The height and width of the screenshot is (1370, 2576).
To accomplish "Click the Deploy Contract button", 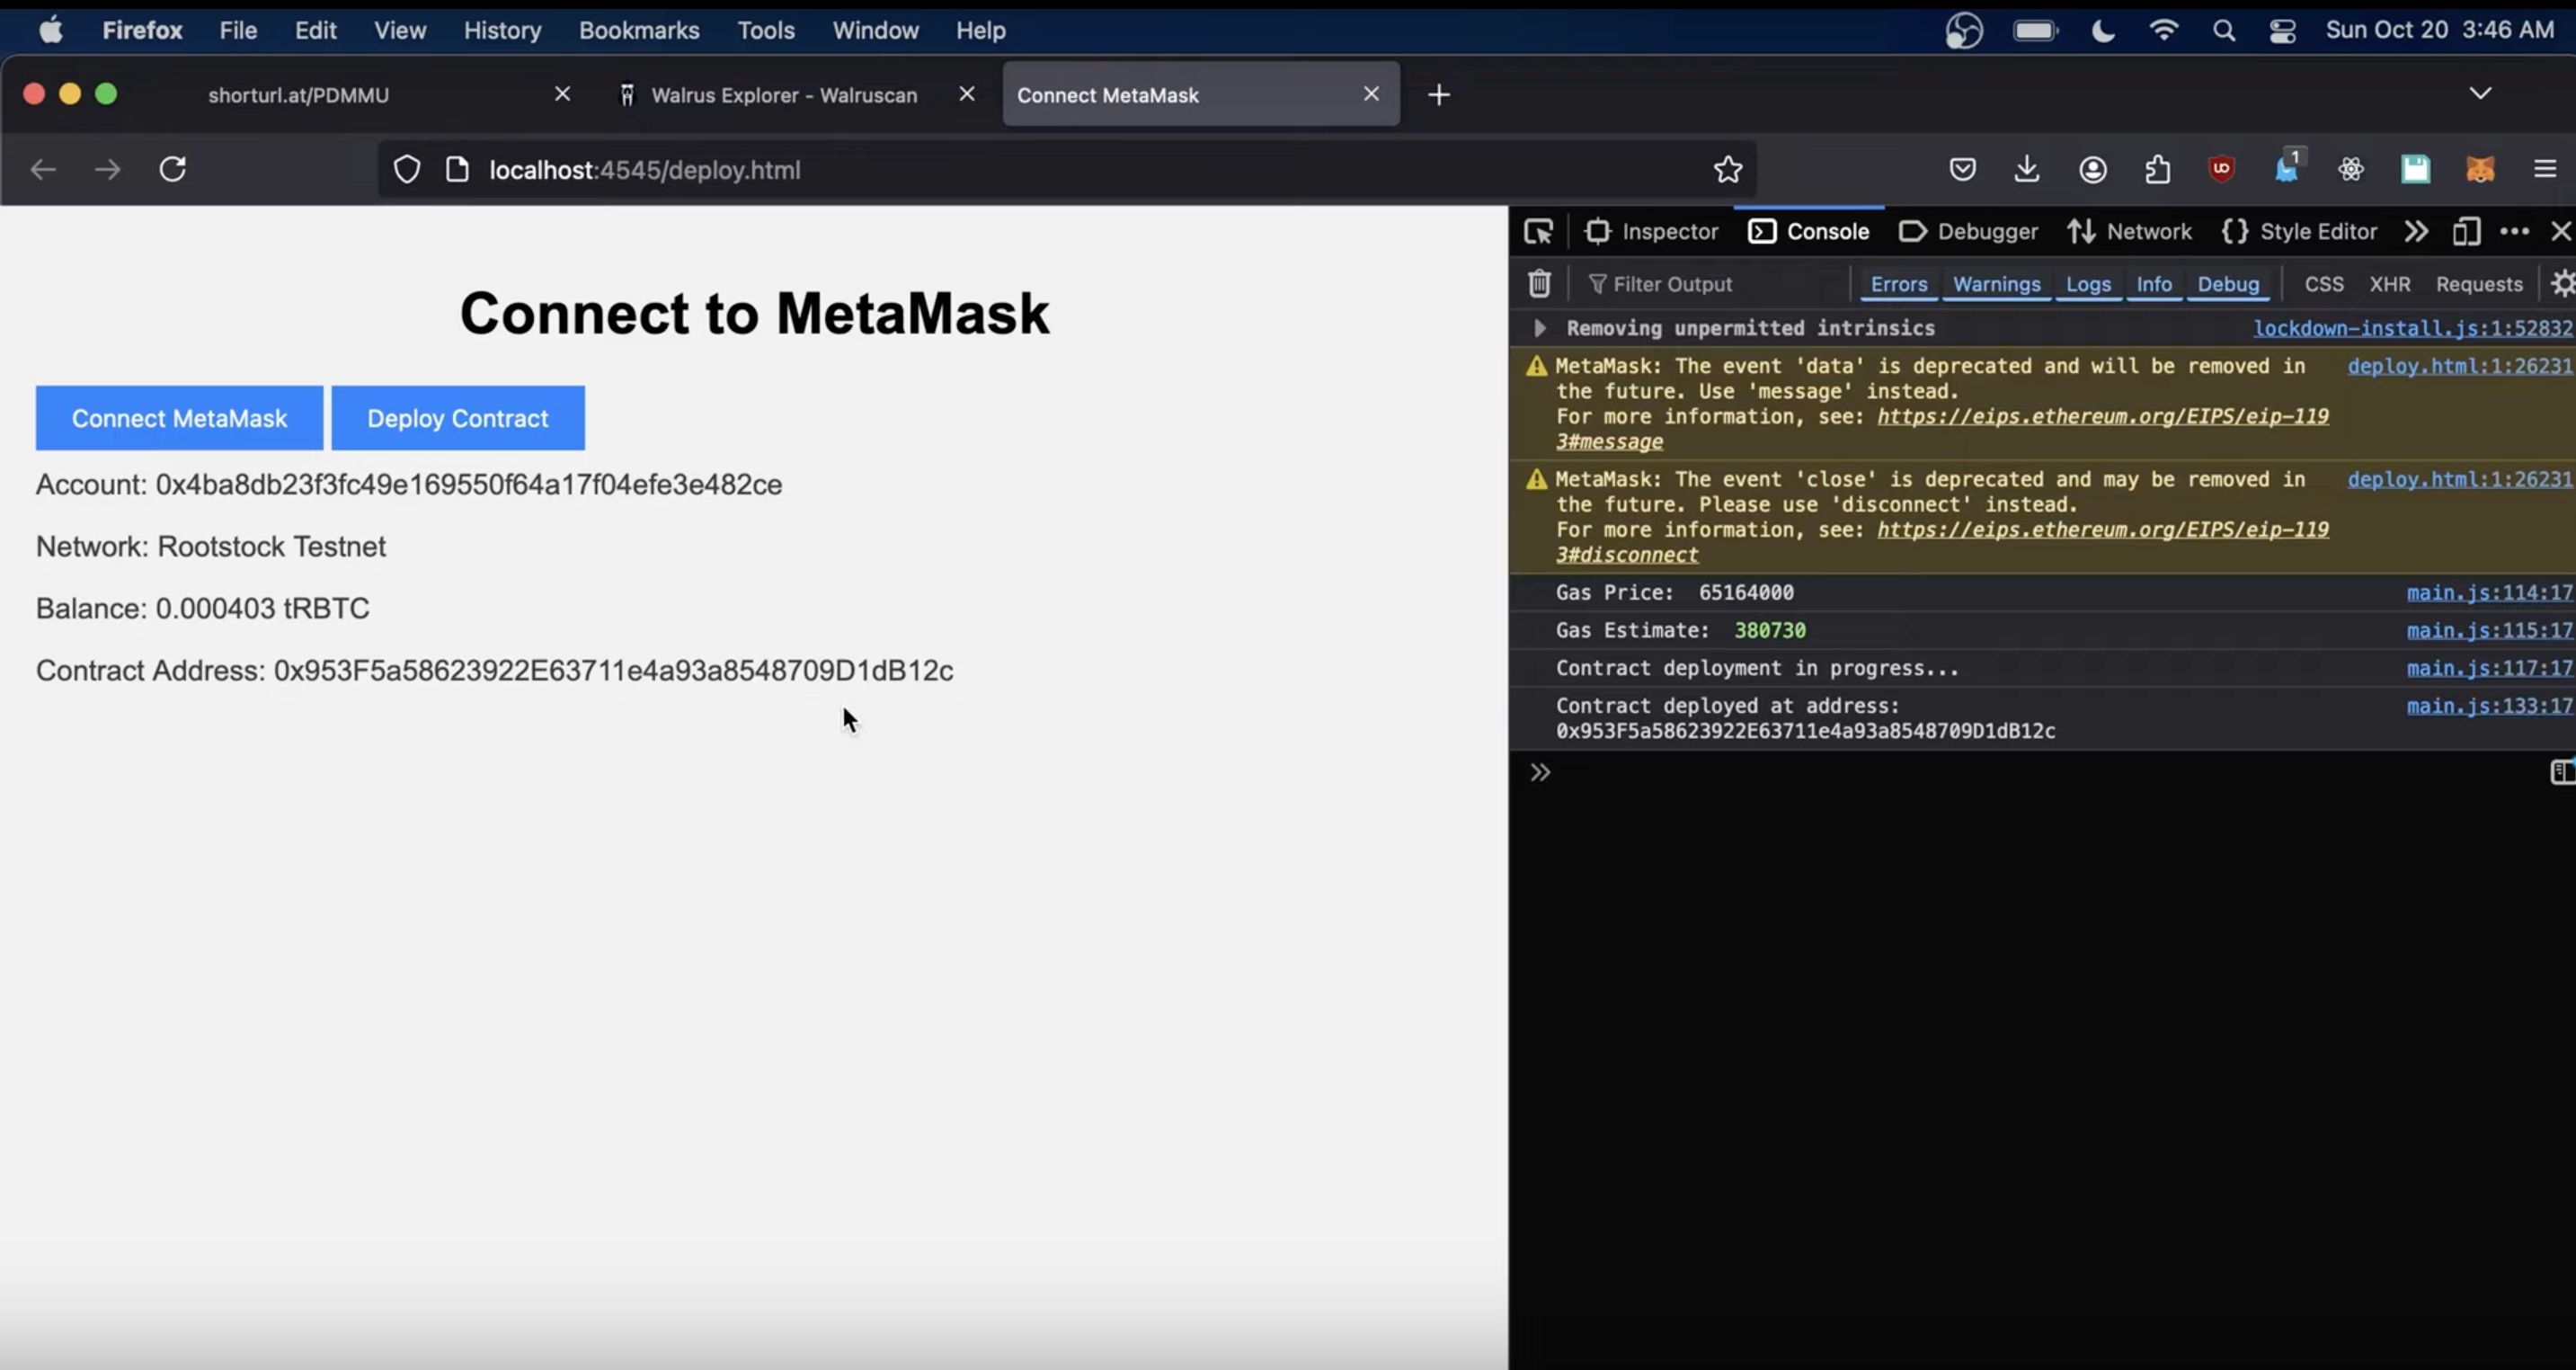I will click(458, 418).
